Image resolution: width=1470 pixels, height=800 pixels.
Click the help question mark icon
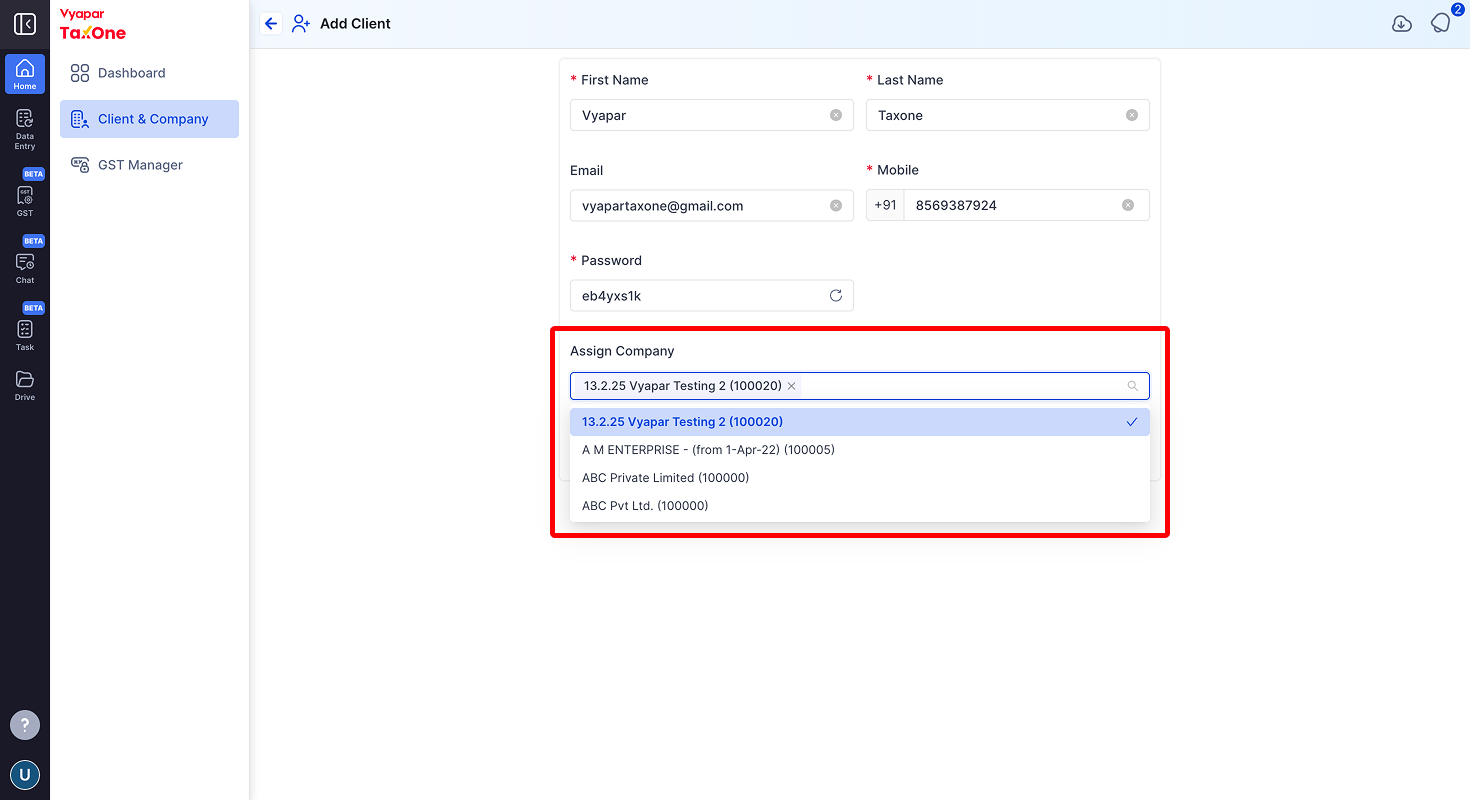point(25,725)
